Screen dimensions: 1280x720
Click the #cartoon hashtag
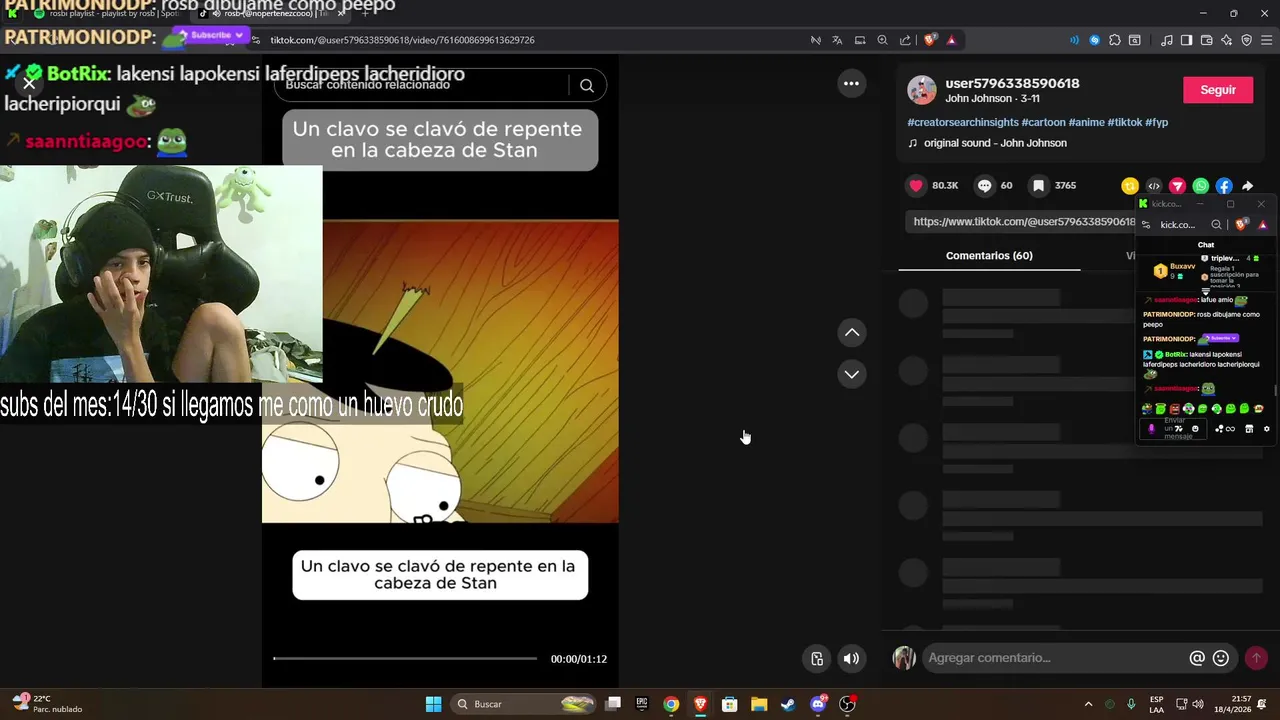tap(1043, 122)
